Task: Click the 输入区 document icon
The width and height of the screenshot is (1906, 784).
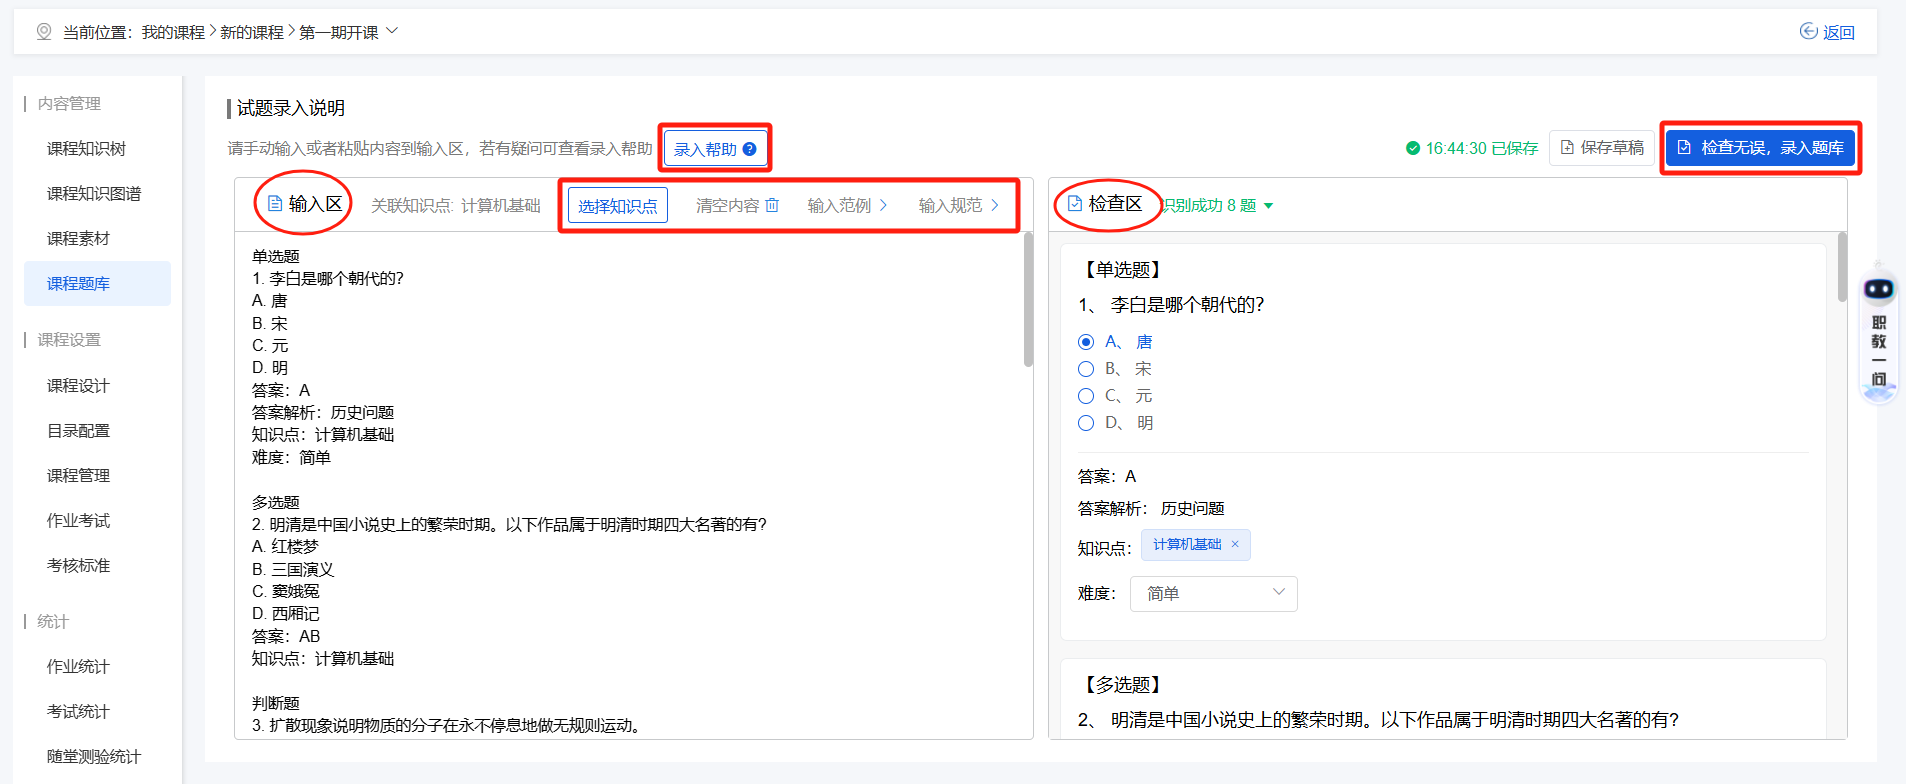Action: pos(275,204)
